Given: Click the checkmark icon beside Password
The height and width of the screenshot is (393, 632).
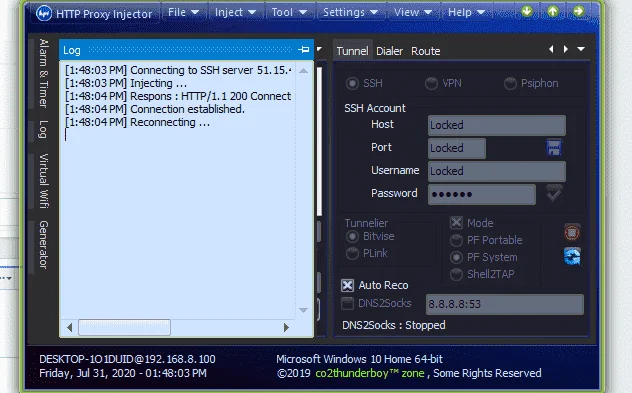Looking at the screenshot, I should click(555, 193).
